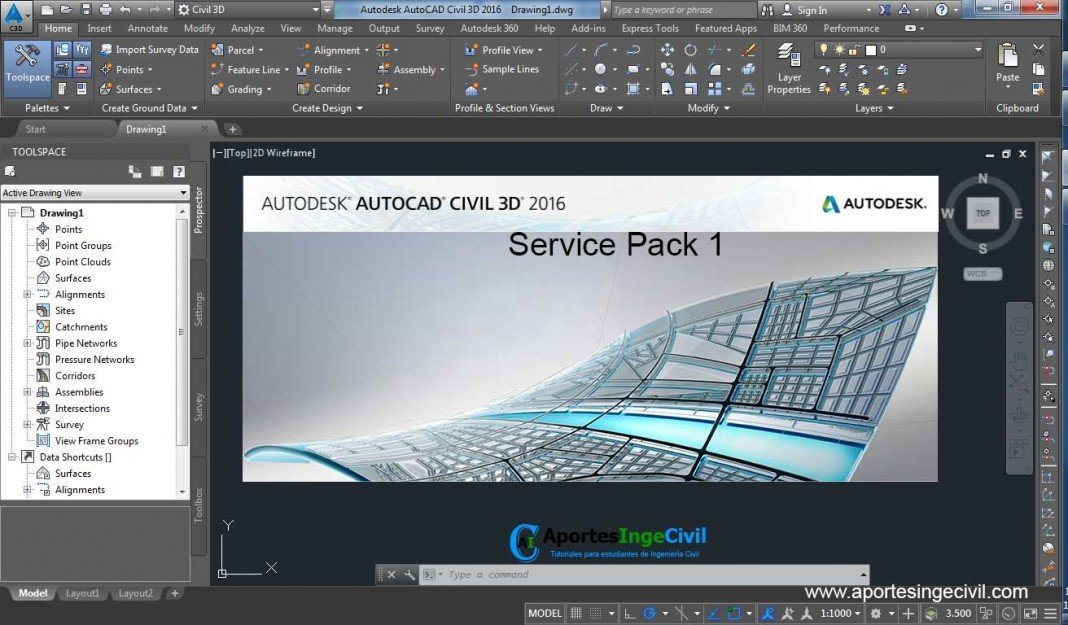1068x625 pixels.
Task: Select the Rotate tool icon
Action: pos(691,50)
